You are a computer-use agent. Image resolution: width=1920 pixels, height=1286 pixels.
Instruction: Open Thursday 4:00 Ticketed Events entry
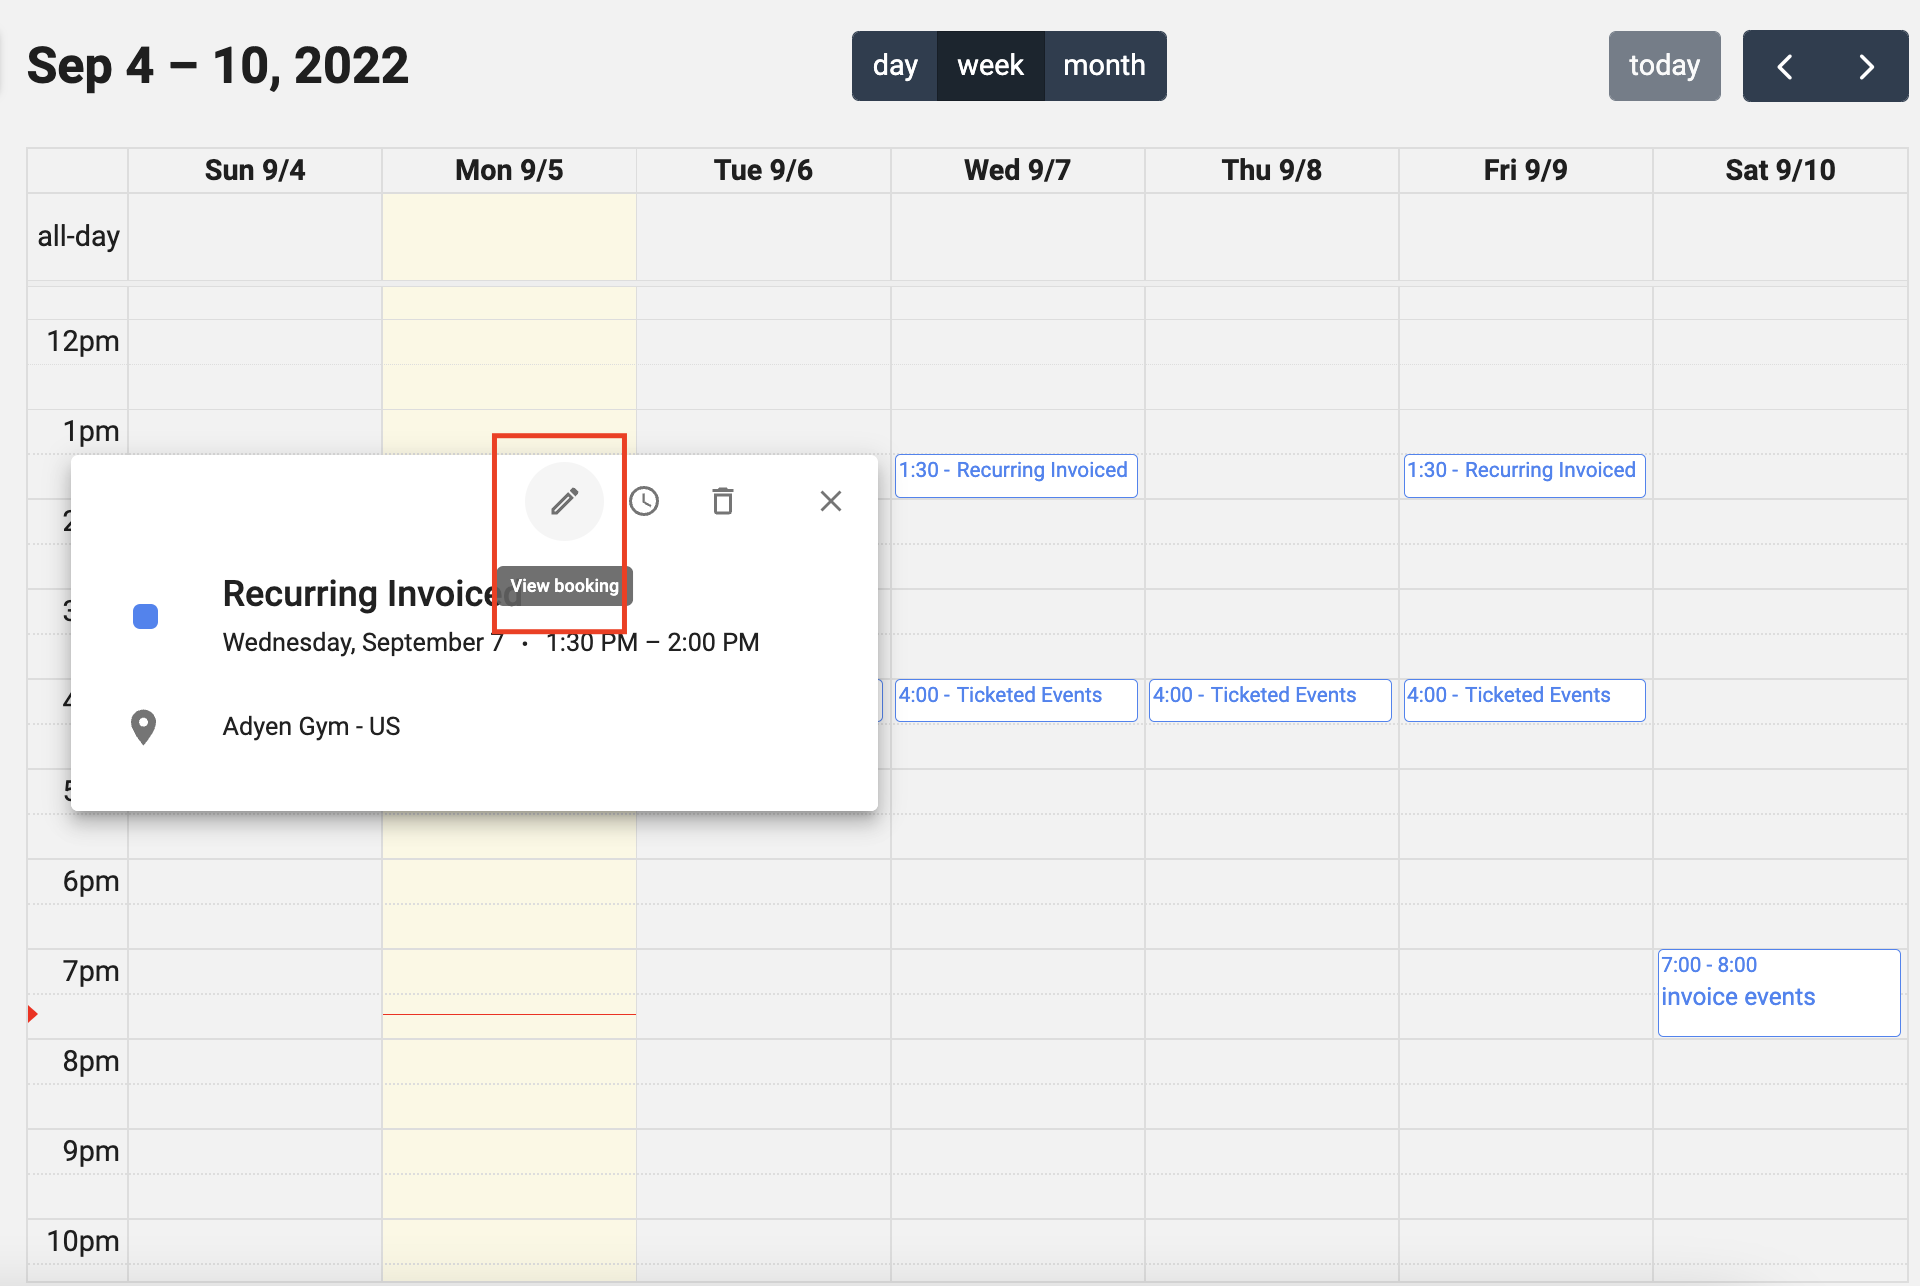1269,699
